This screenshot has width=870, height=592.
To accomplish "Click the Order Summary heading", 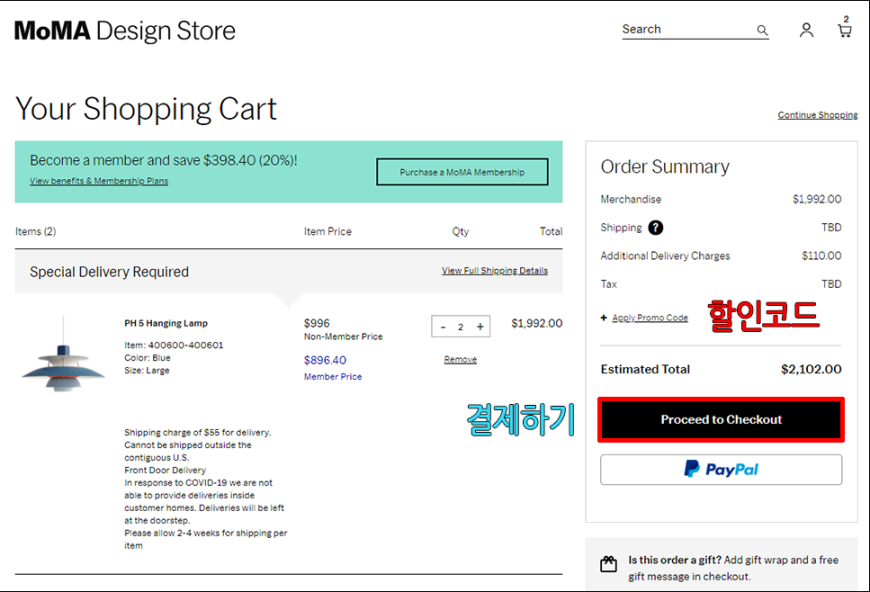I will [x=665, y=166].
